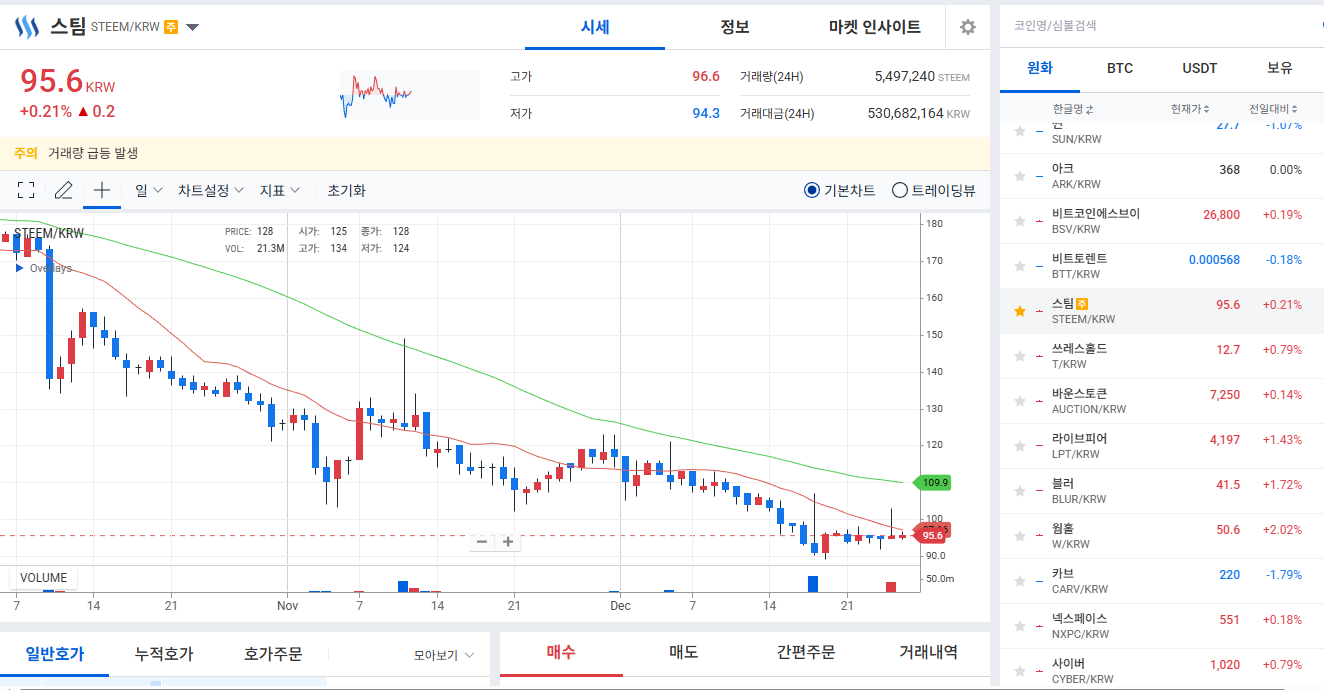Open the 지표 indicators dropdown
The width and height of the screenshot is (1324, 690).
tap(279, 190)
